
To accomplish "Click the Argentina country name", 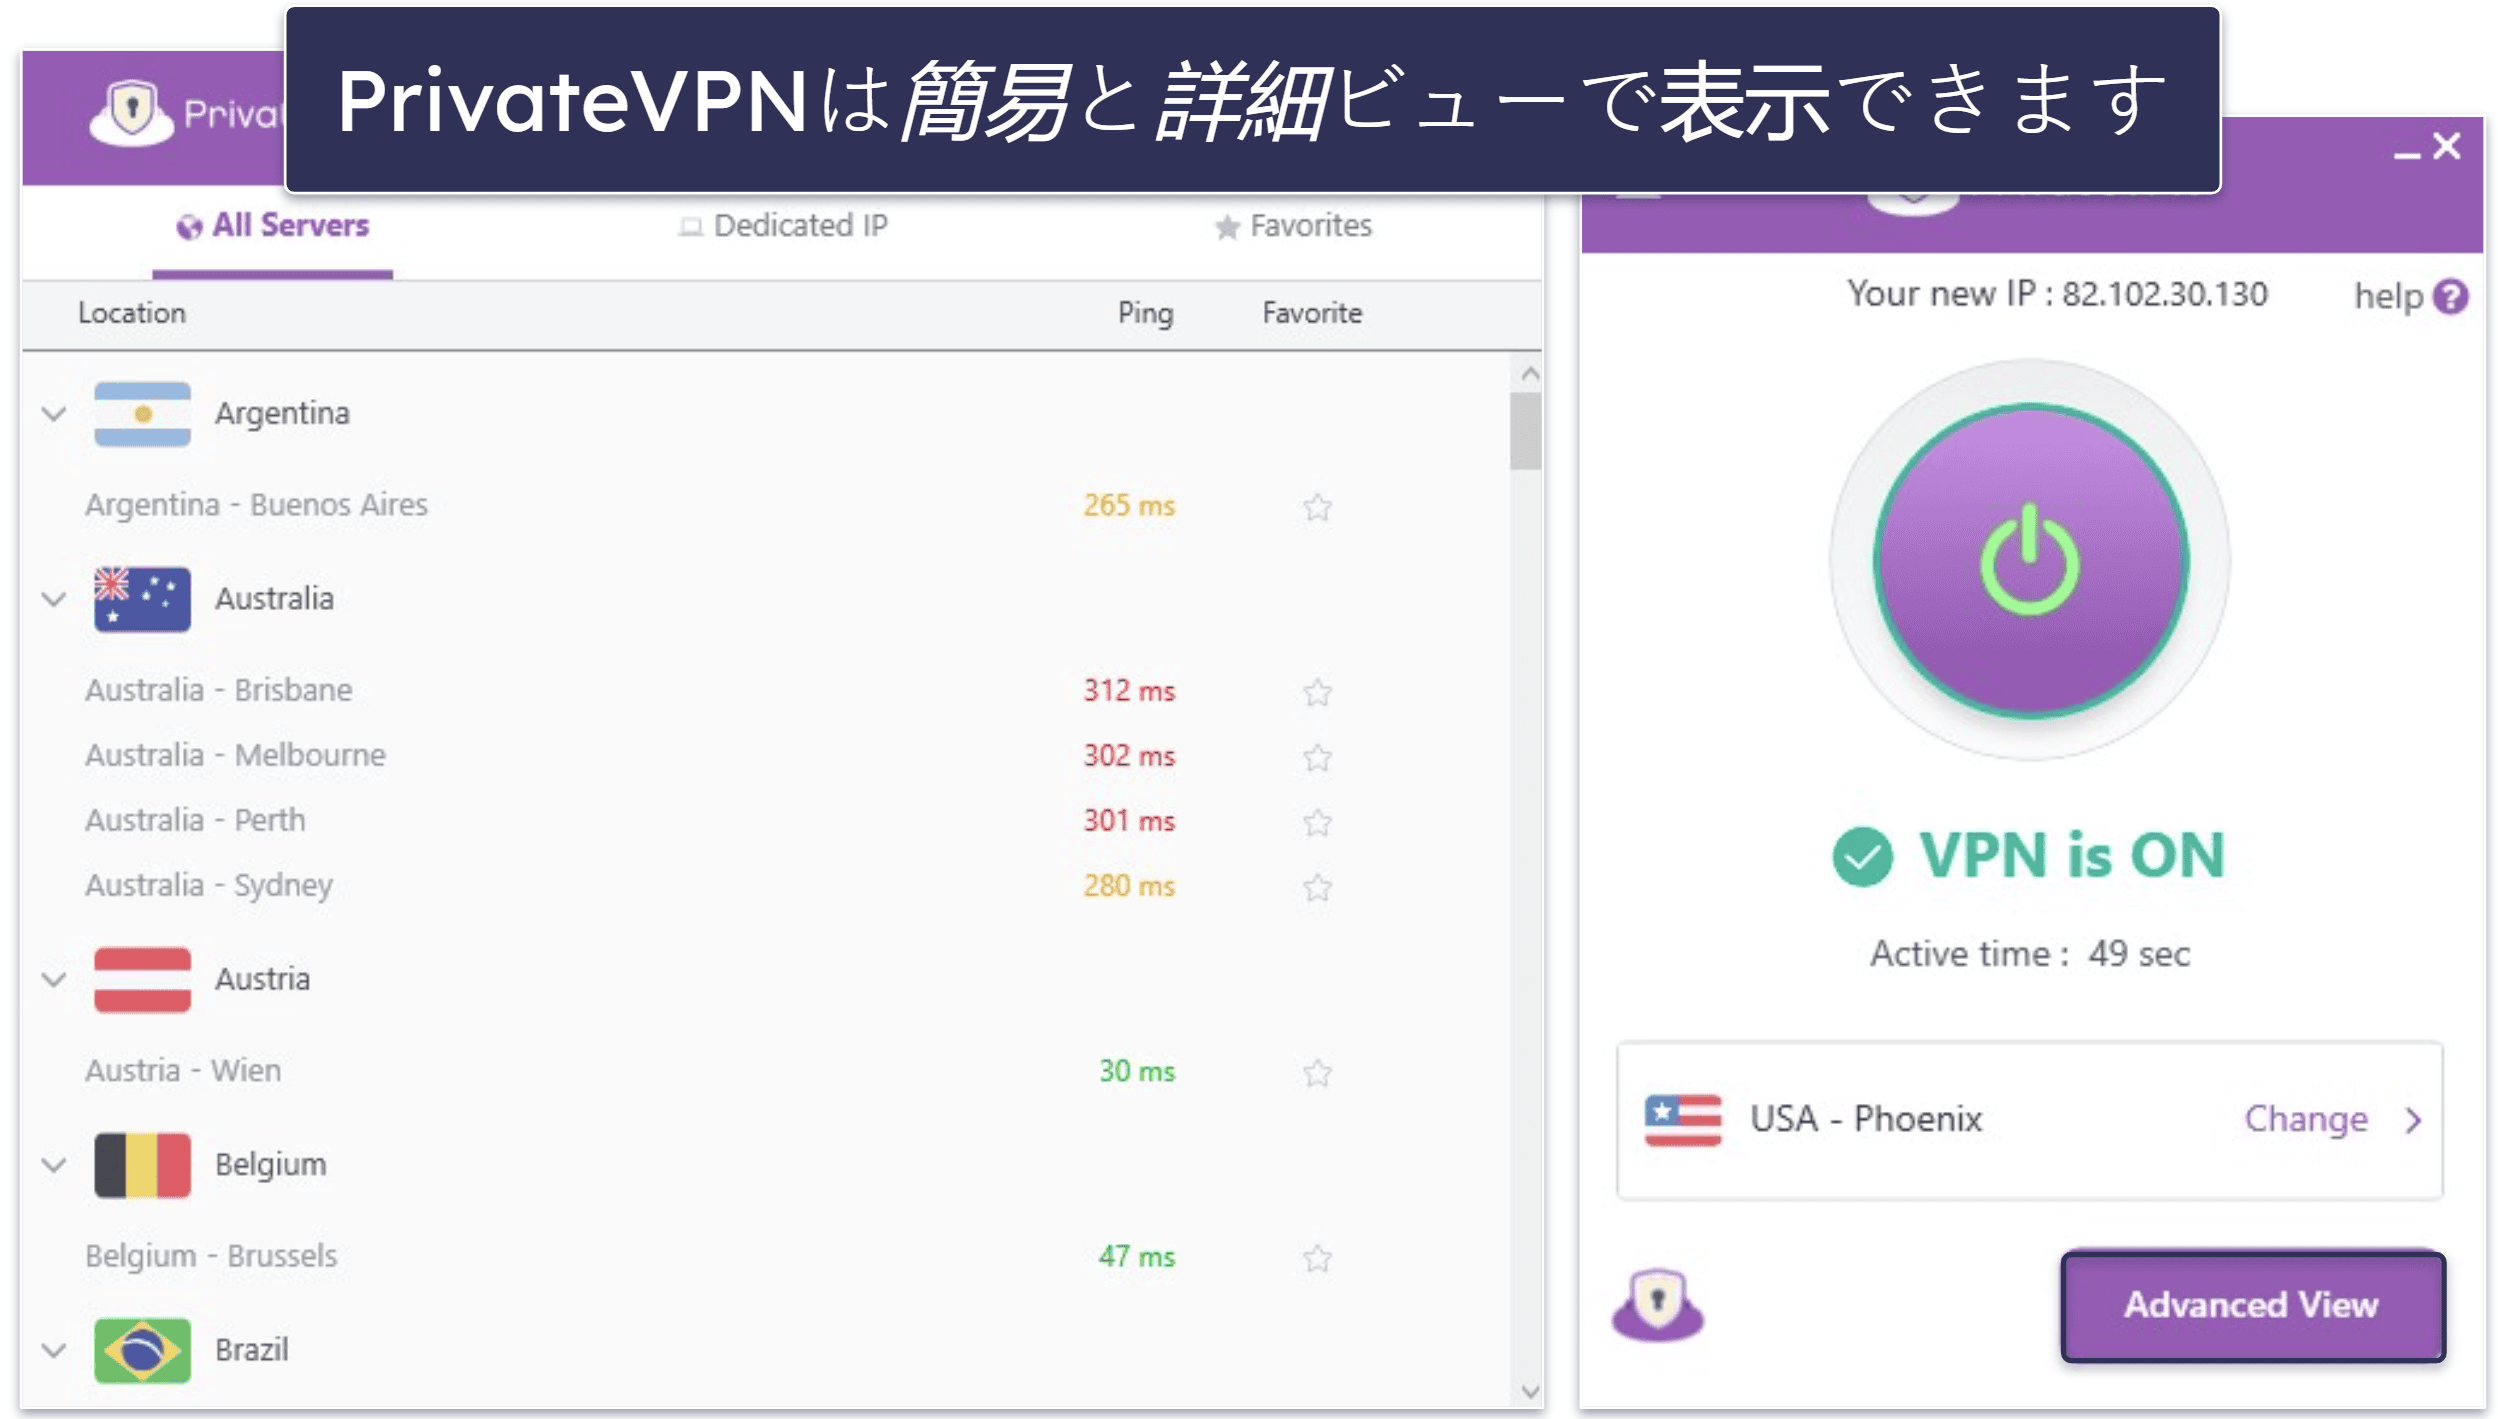I will pos(282,414).
